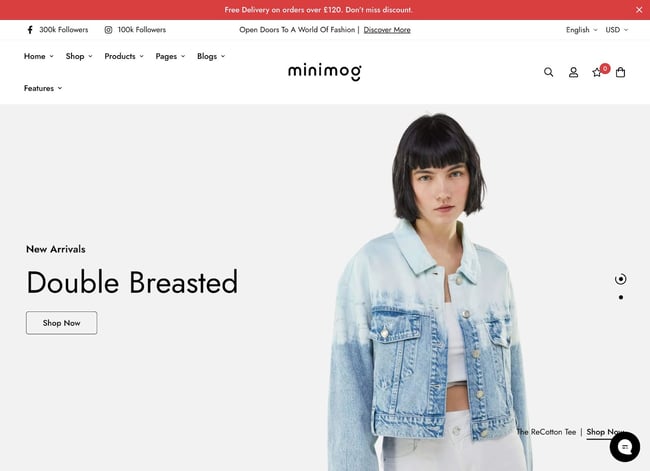The height and width of the screenshot is (471, 650).
Task: Open the Pages menu
Action: [170, 56]
